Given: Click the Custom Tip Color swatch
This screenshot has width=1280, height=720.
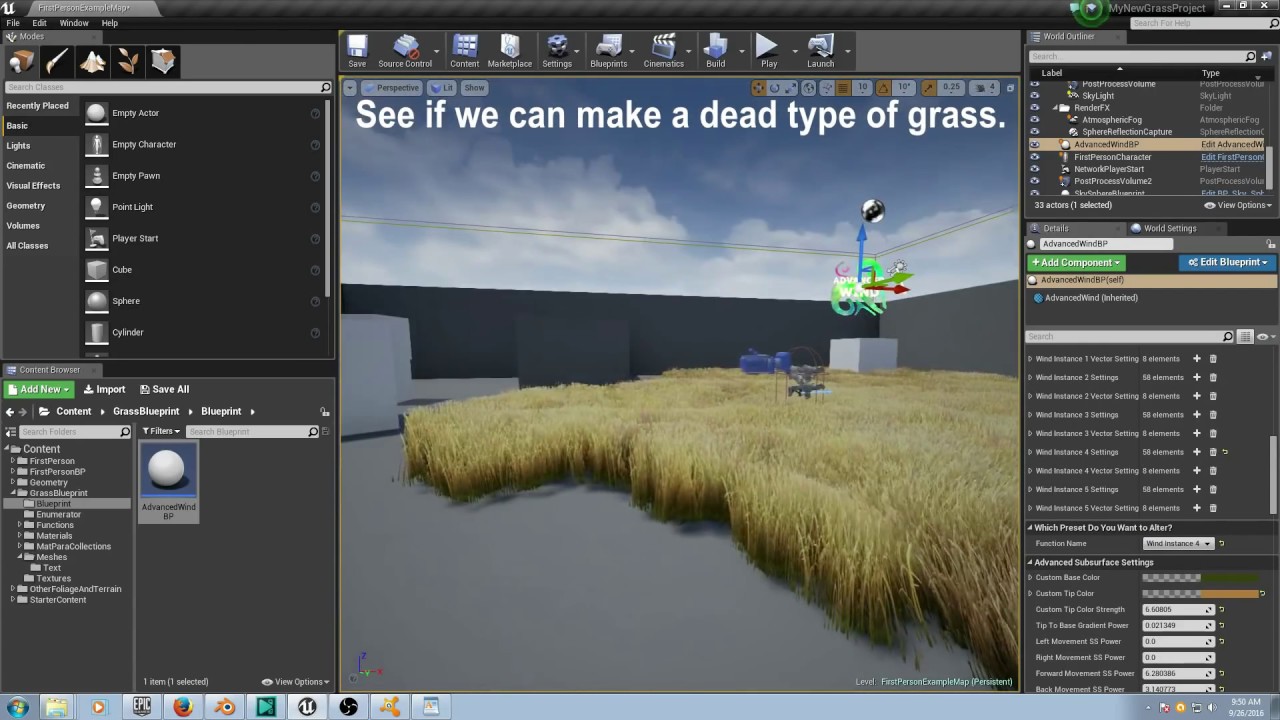Looking at the screenshot, I should [1200, 594].
